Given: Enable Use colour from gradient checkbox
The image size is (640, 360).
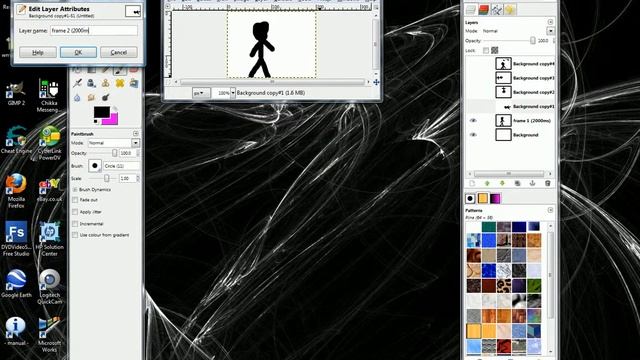Looking at the screenshot, I should (x=75, y=235).
